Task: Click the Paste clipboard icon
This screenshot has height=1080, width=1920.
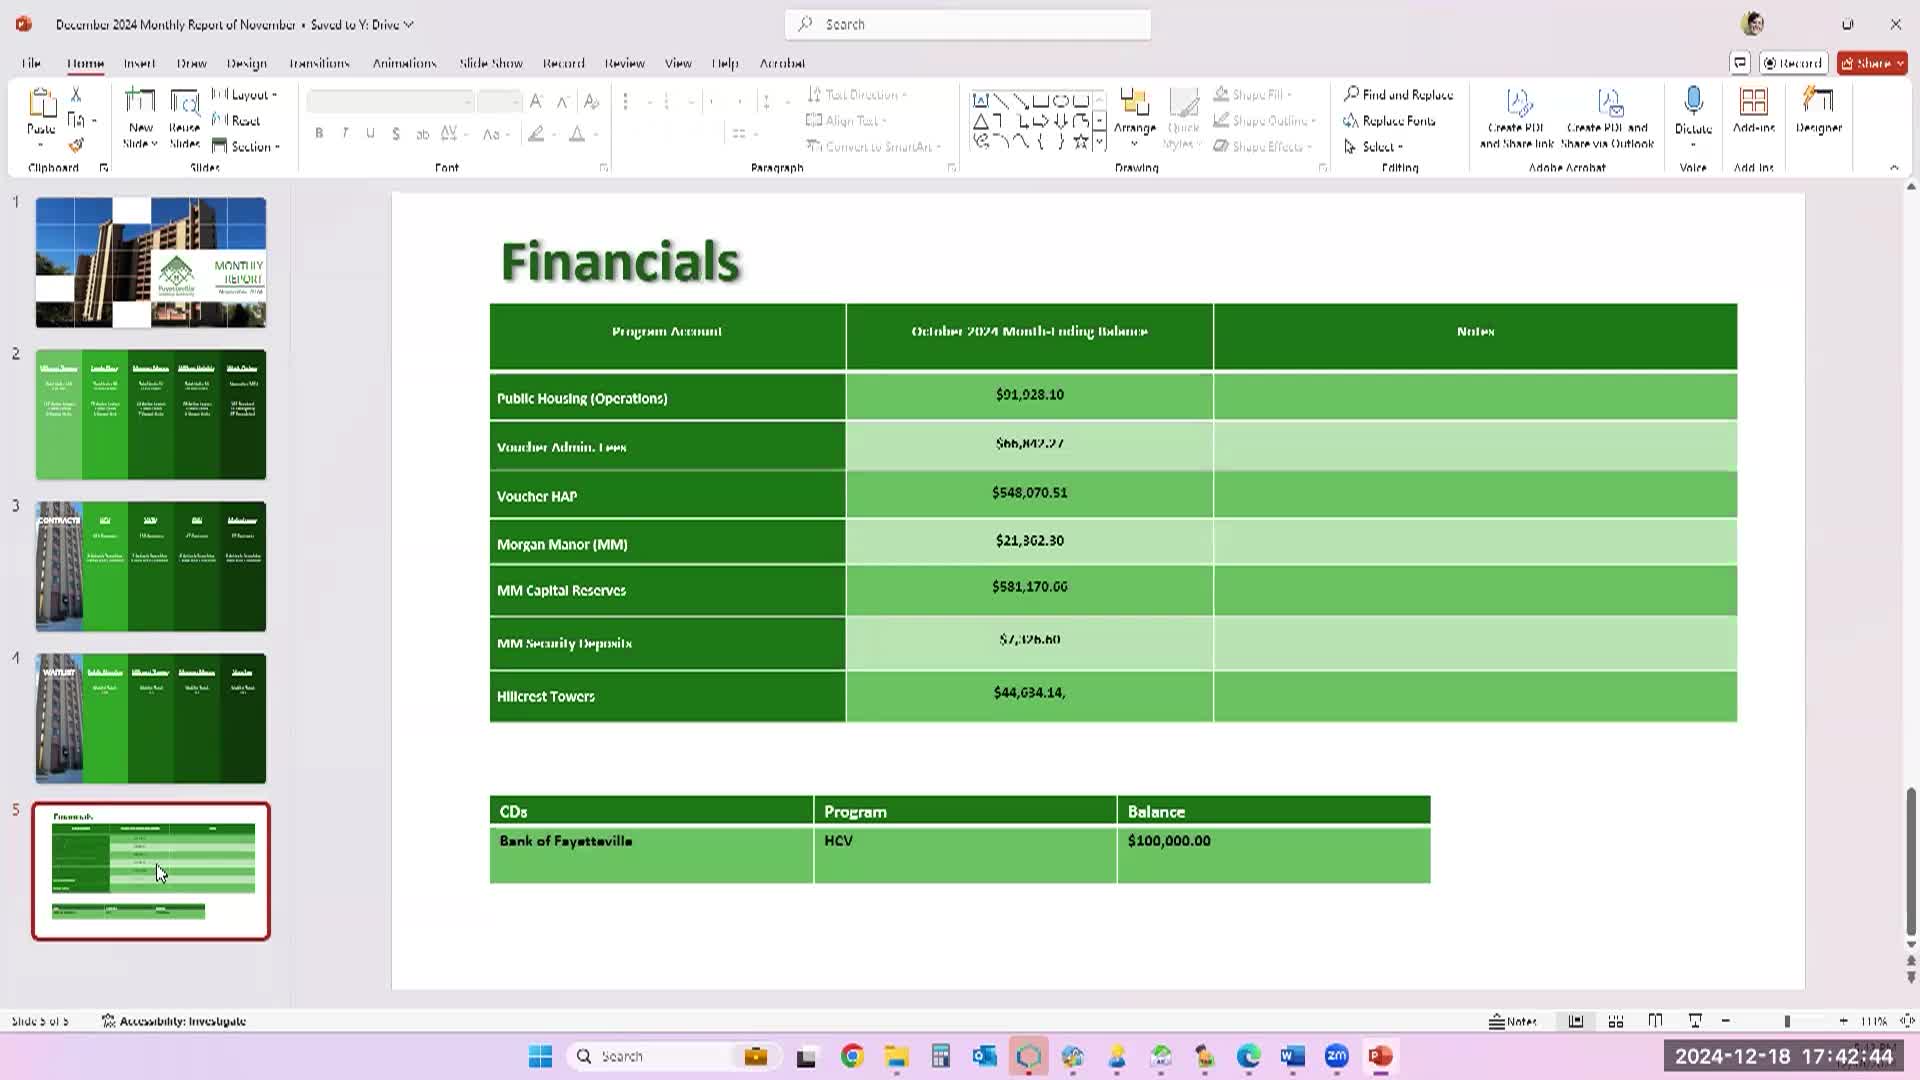Action: [x=41, y=104]
